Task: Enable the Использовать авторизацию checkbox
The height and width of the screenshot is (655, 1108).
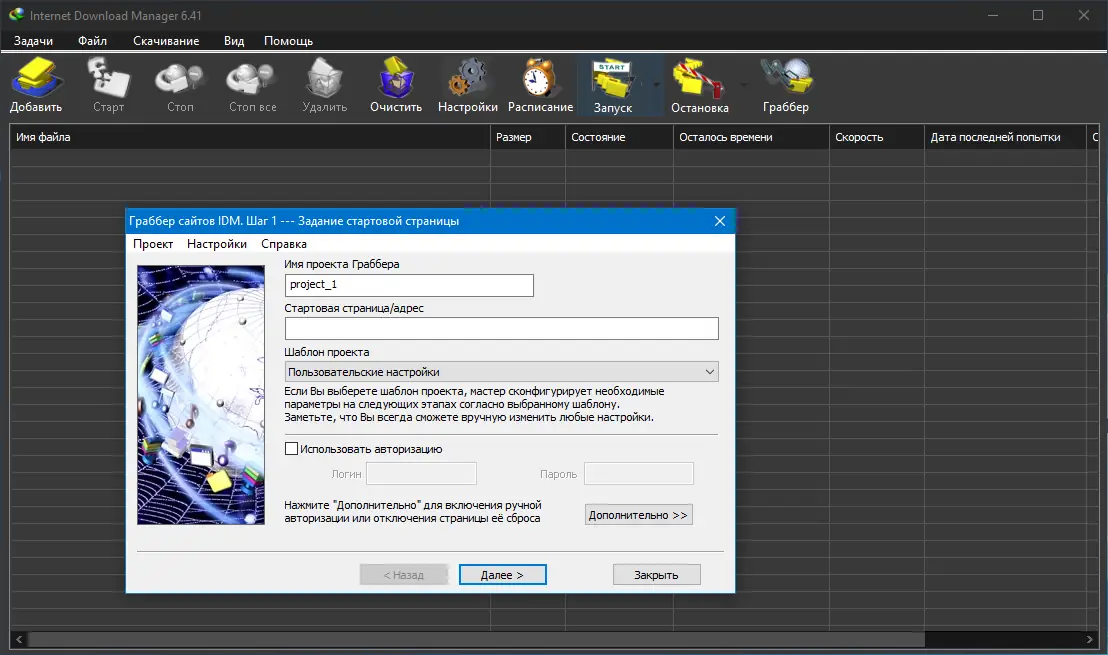Action: (291, 449)
